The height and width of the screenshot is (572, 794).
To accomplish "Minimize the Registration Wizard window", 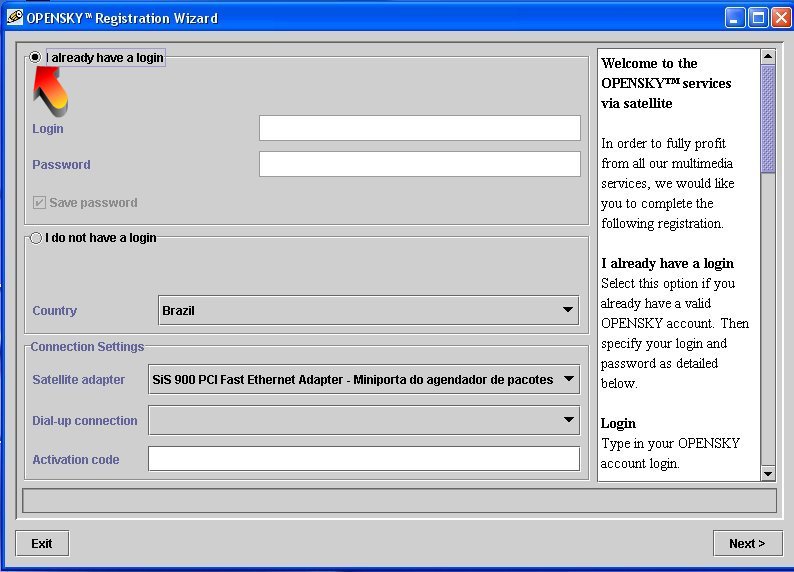I will click(735, 18).
